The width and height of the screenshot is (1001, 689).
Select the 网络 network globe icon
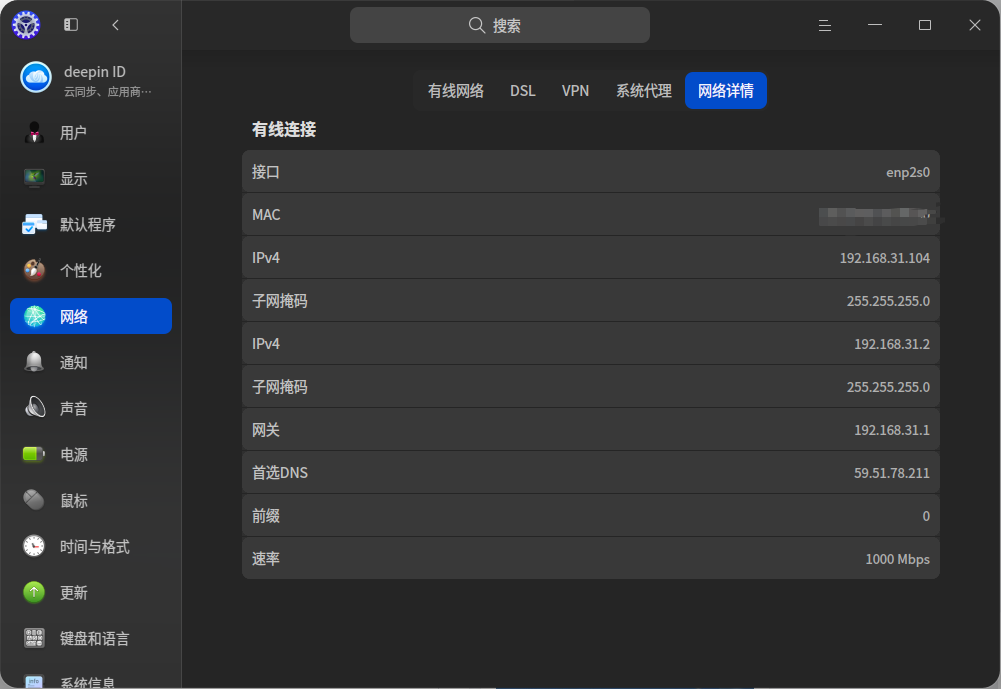[34, 316]
